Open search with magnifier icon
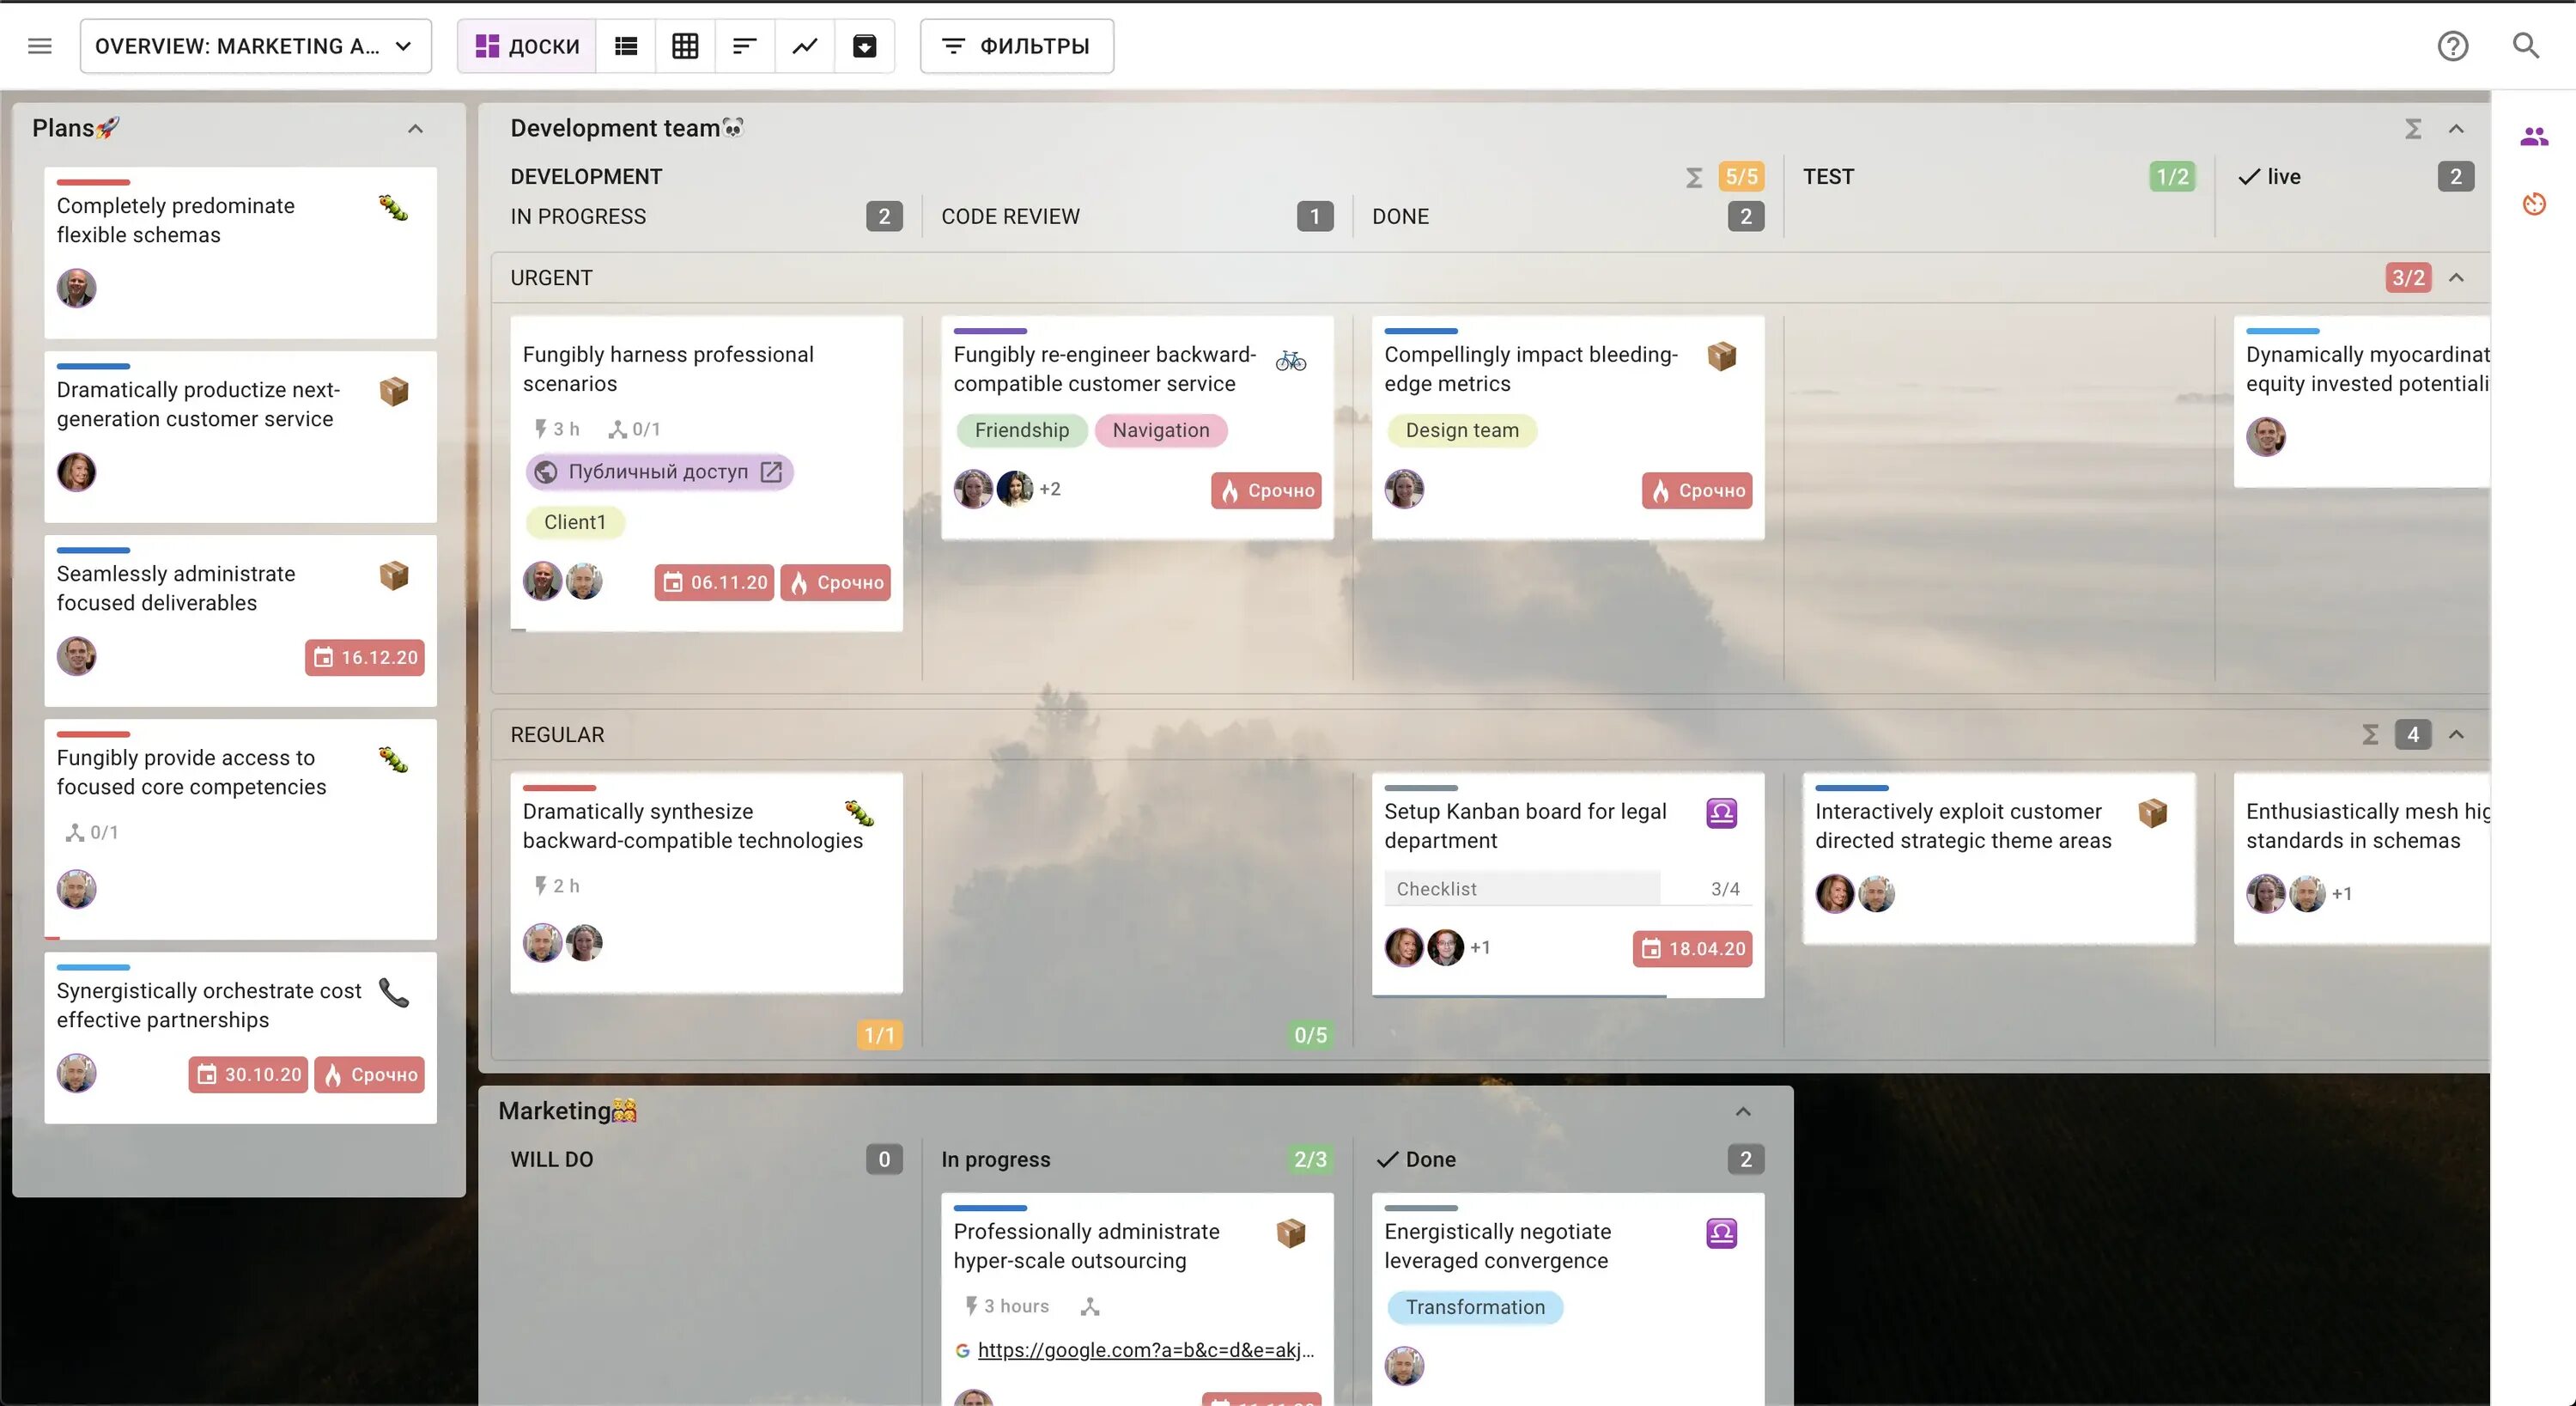The width and height of the screenshot is (2576, 1406). tap(2526, 46)
